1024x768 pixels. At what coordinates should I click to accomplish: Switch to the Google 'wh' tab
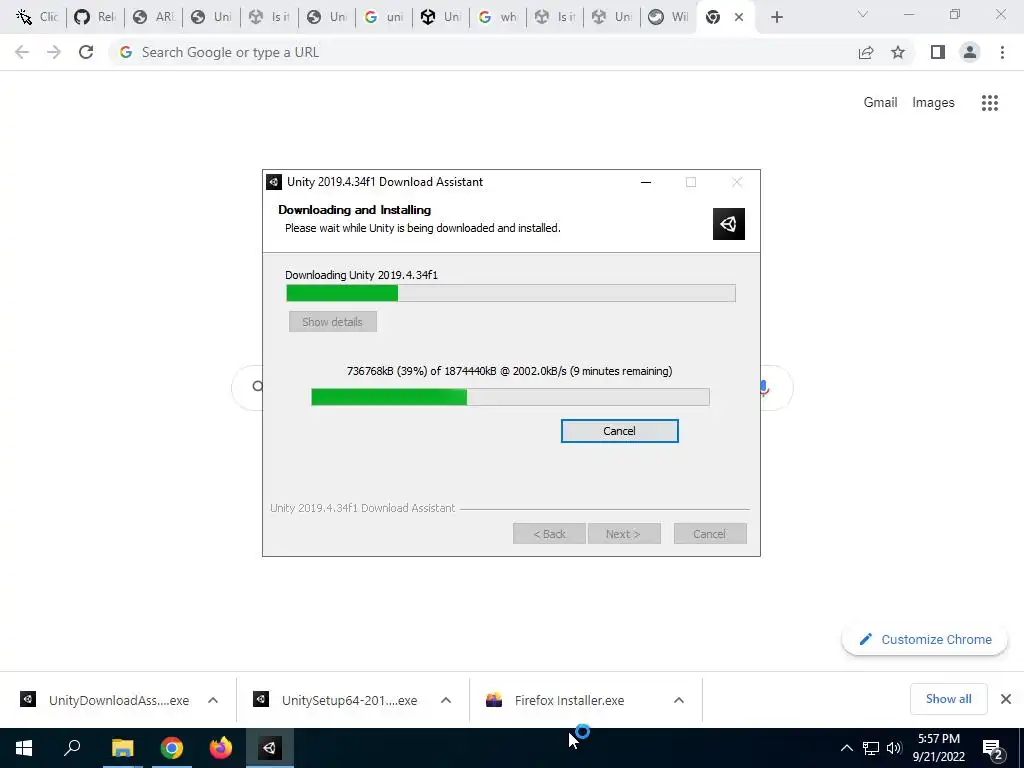point(497,17)
